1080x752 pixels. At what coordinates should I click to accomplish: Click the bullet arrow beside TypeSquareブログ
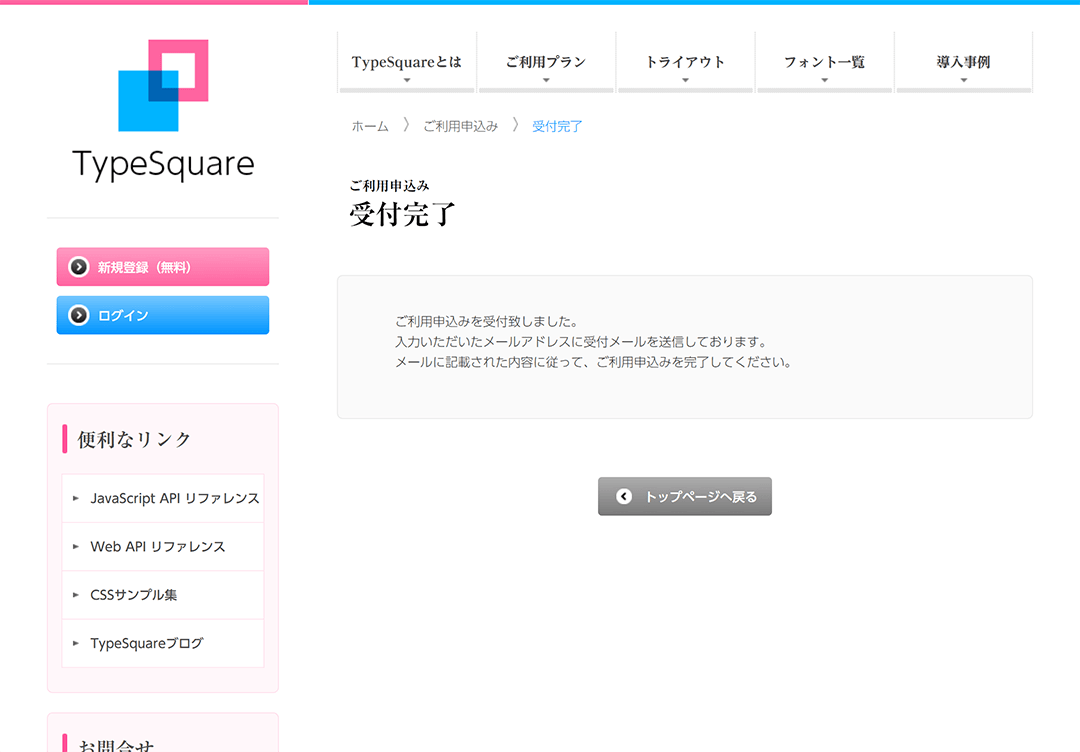pyautogui.click(x=76, y=643)
